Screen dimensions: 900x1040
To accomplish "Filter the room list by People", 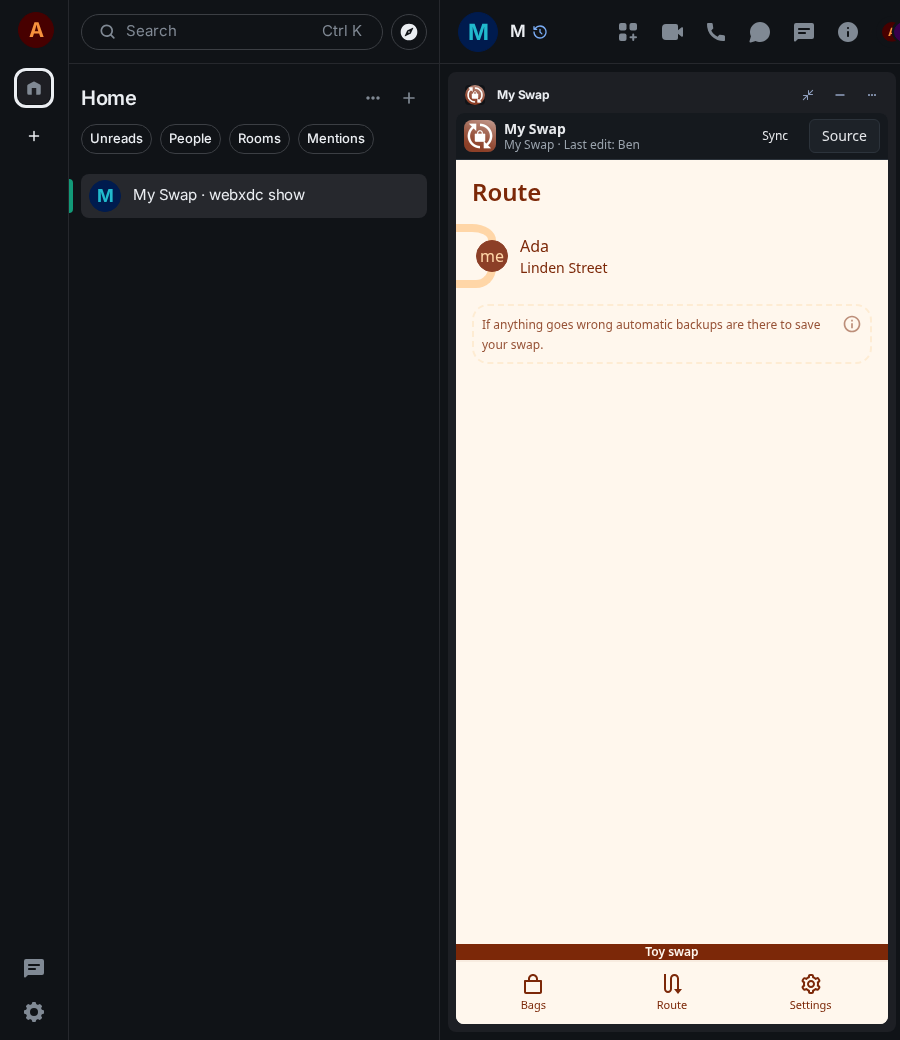I will click(190, 139).
